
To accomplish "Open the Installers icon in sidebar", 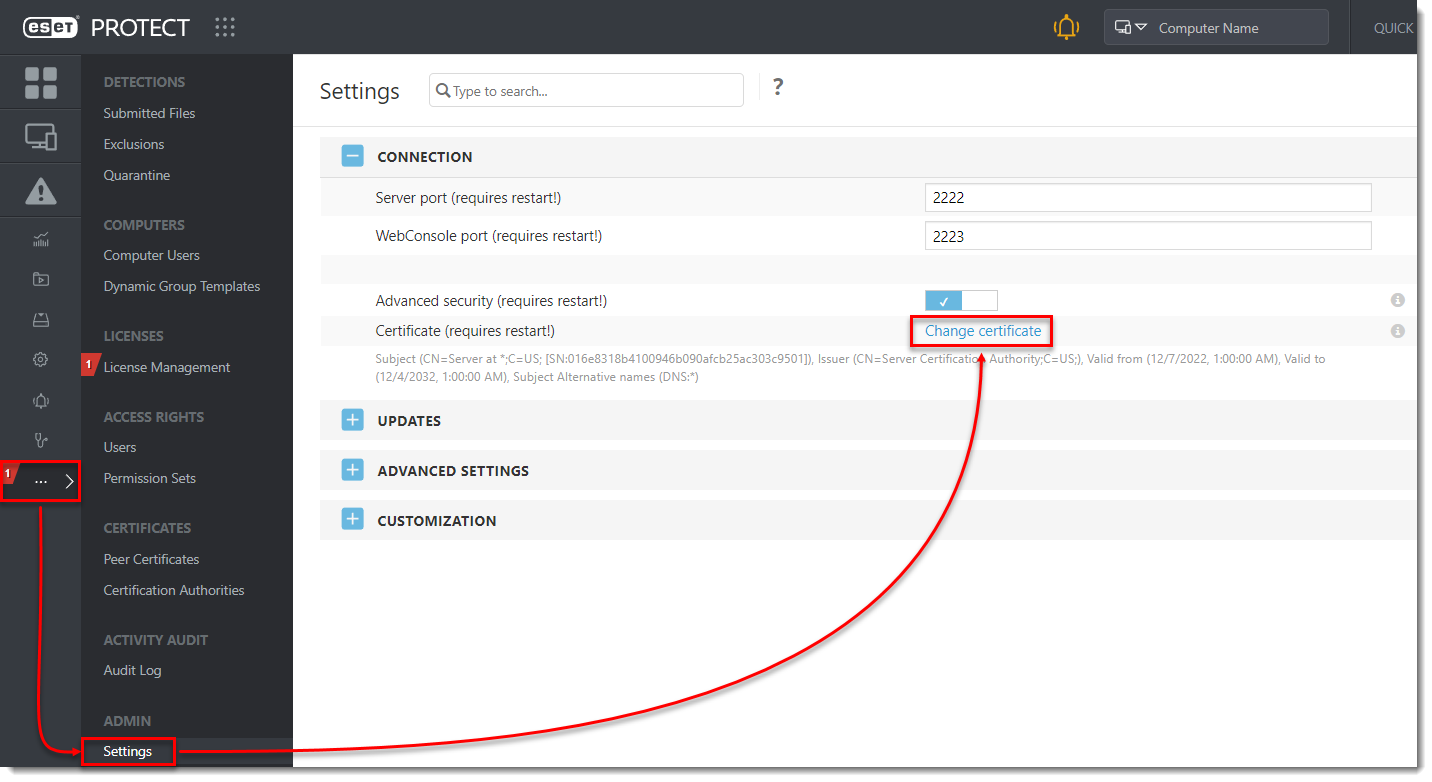I will pyautogui.click(x=41, y=320).
